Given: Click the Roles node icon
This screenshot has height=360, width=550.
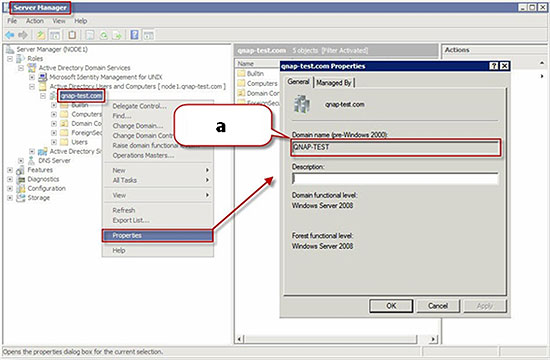Looking at the screenshot, I should [x=20, y=59].
